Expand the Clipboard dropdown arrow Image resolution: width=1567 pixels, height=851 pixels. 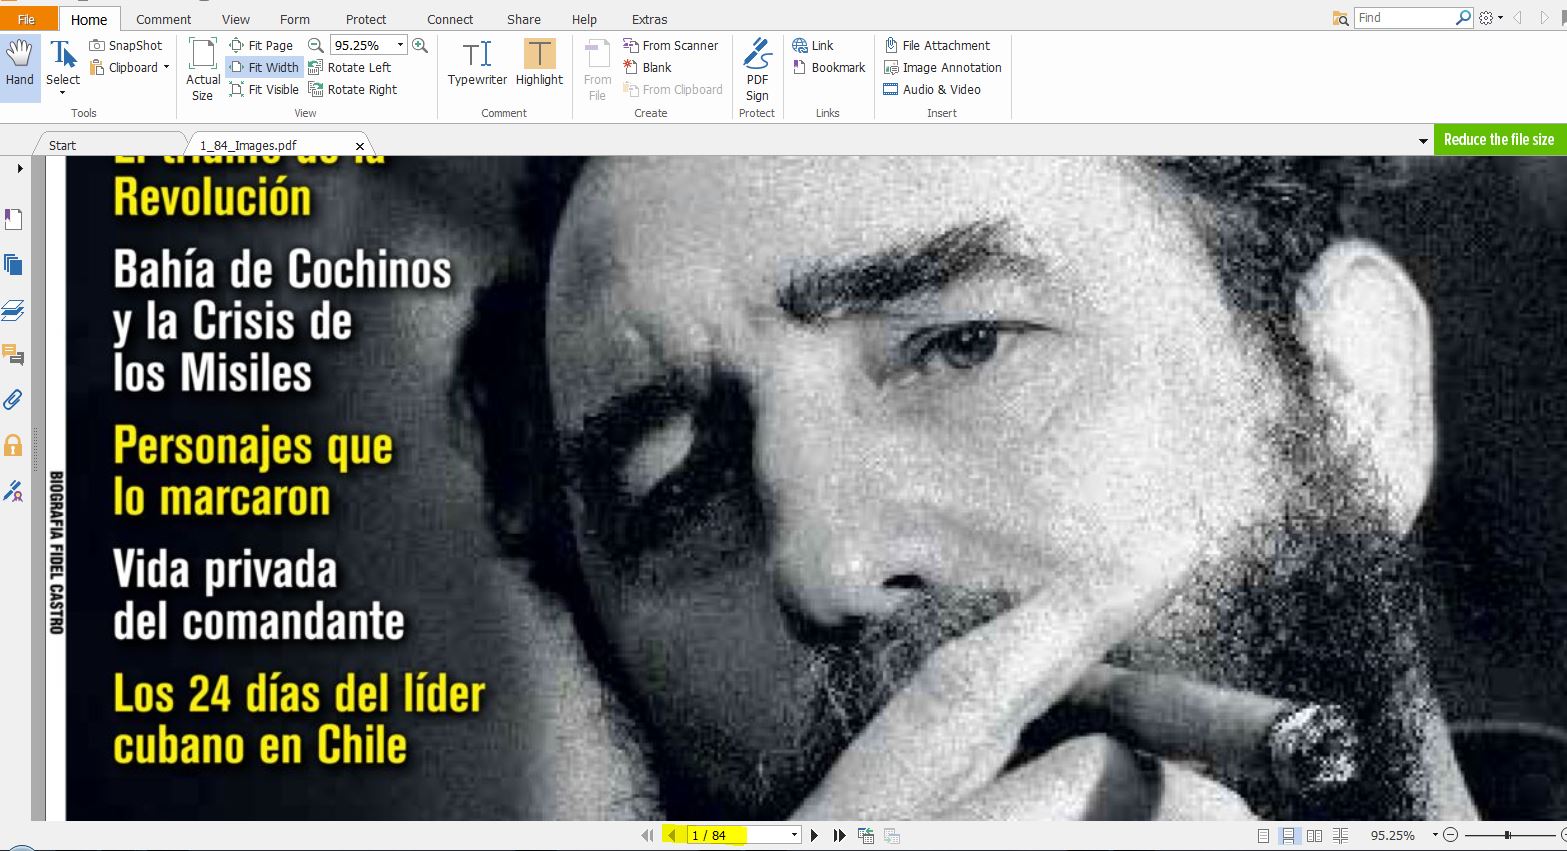(166, 67)
